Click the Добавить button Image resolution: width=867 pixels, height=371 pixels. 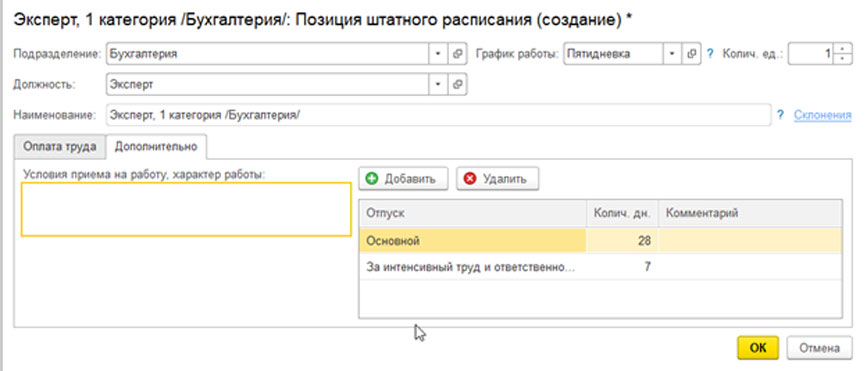pos(403,179)
